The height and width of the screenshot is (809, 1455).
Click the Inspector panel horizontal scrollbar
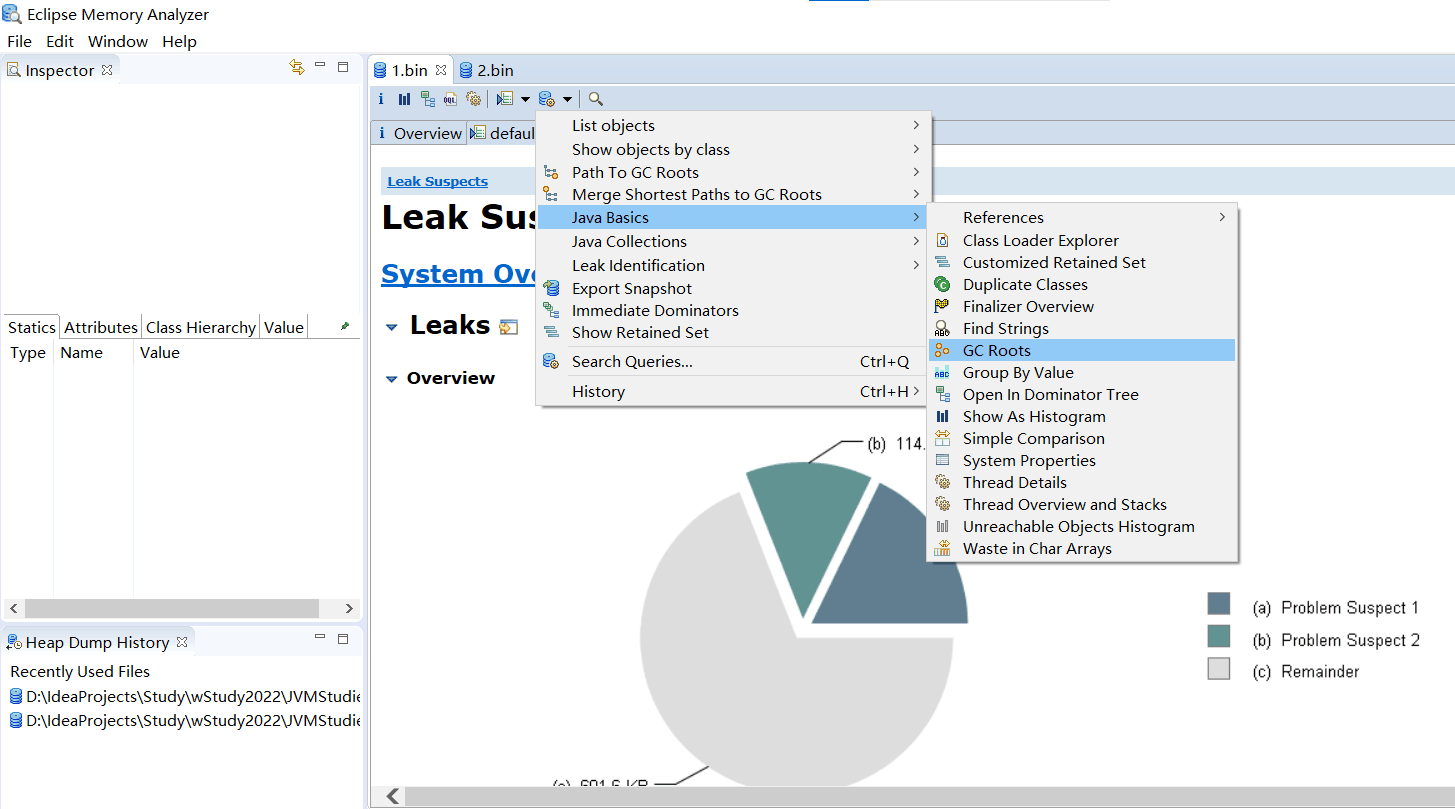click(x=171, y=608)
